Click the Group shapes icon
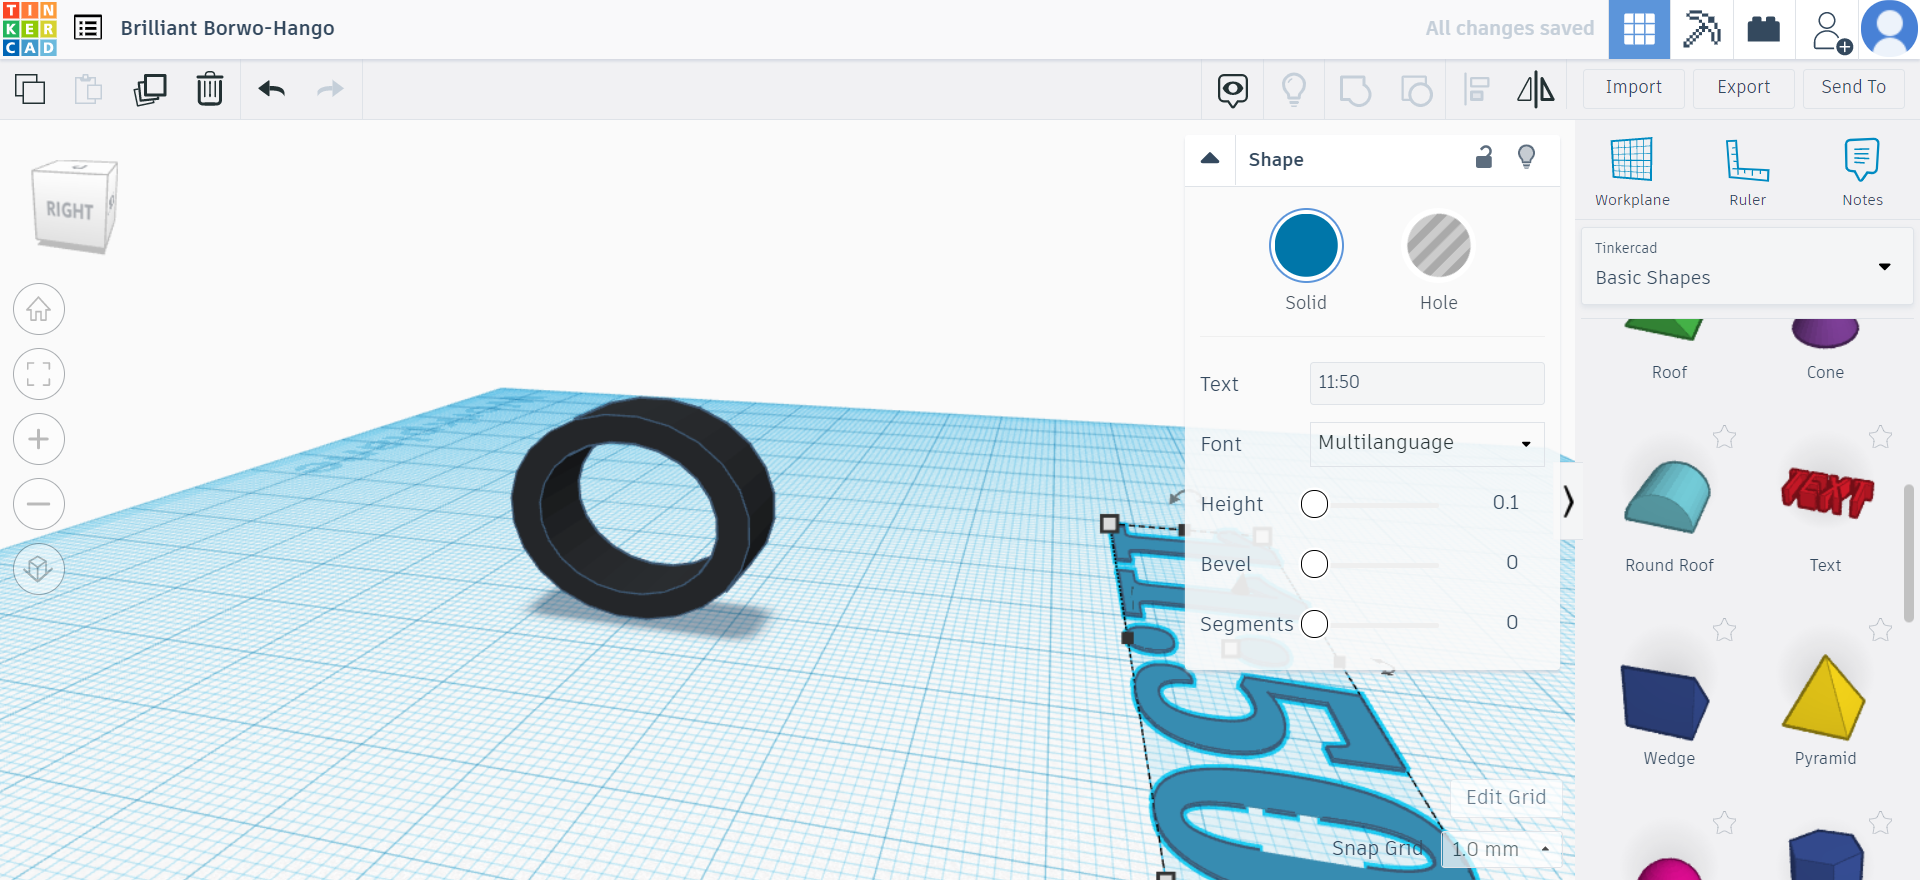This screenshot has width=1920, height=880. click(1355, 90)
